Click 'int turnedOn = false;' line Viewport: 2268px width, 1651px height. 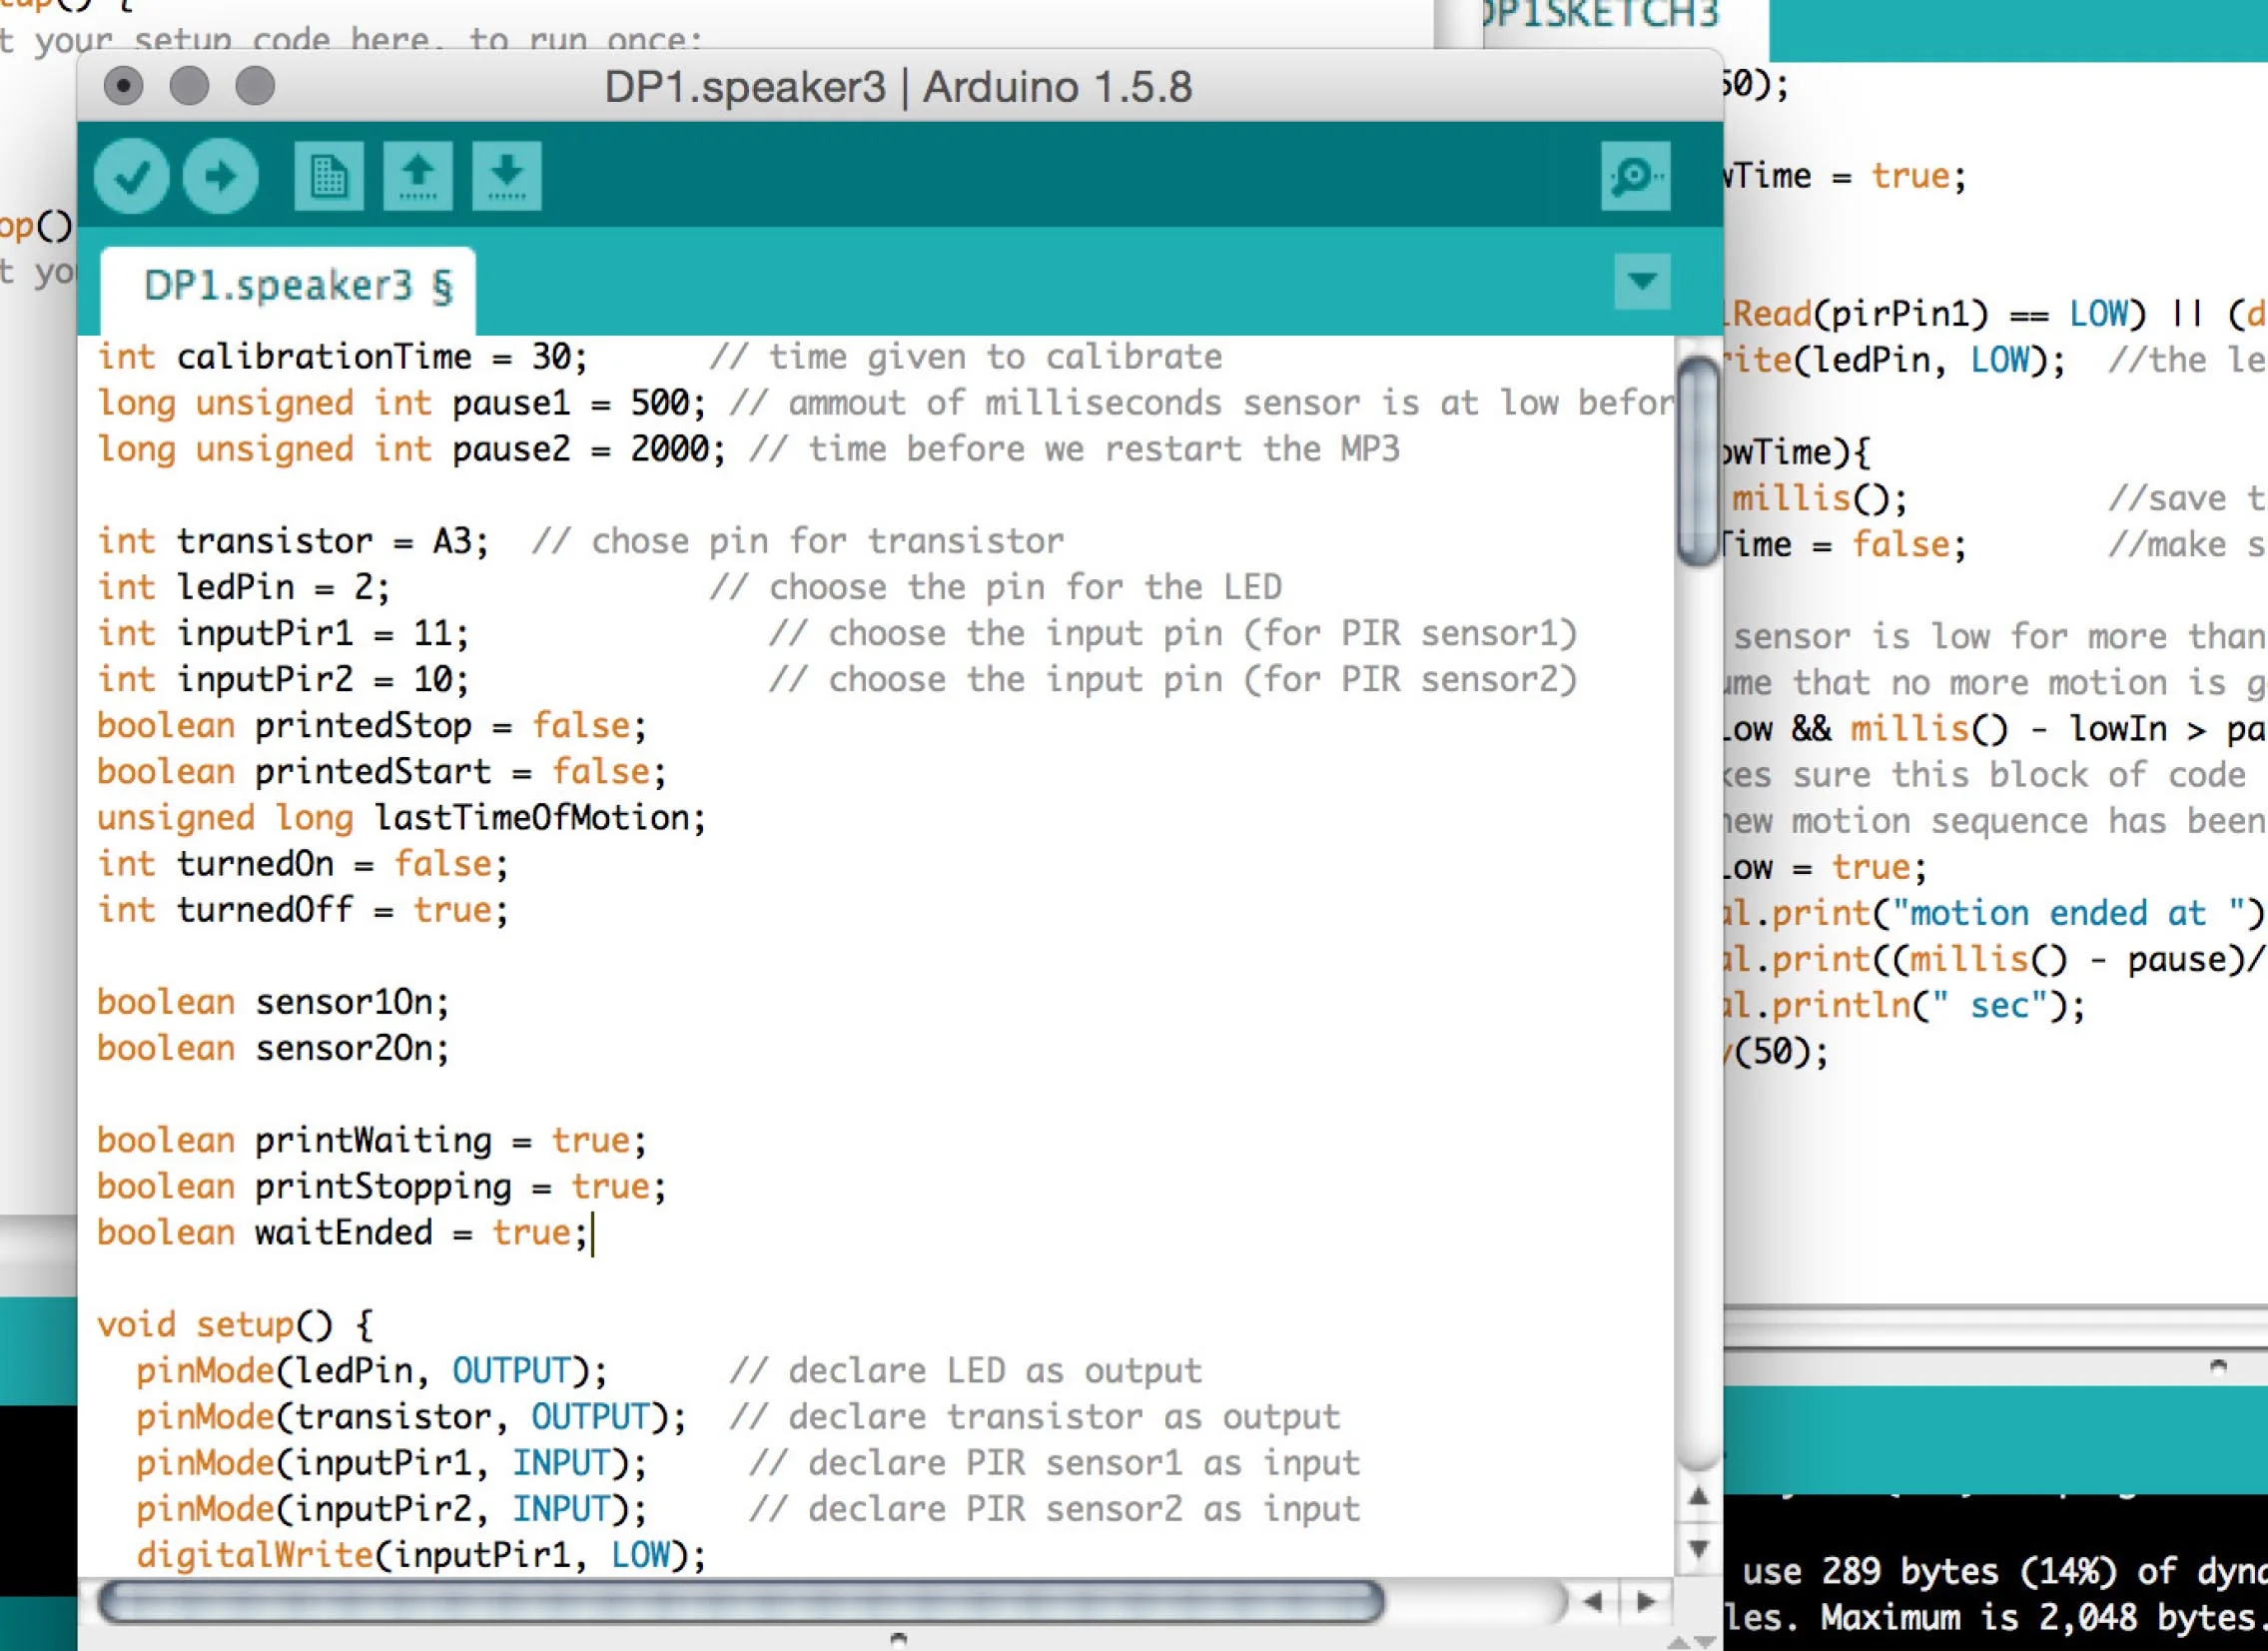[303, 863]
